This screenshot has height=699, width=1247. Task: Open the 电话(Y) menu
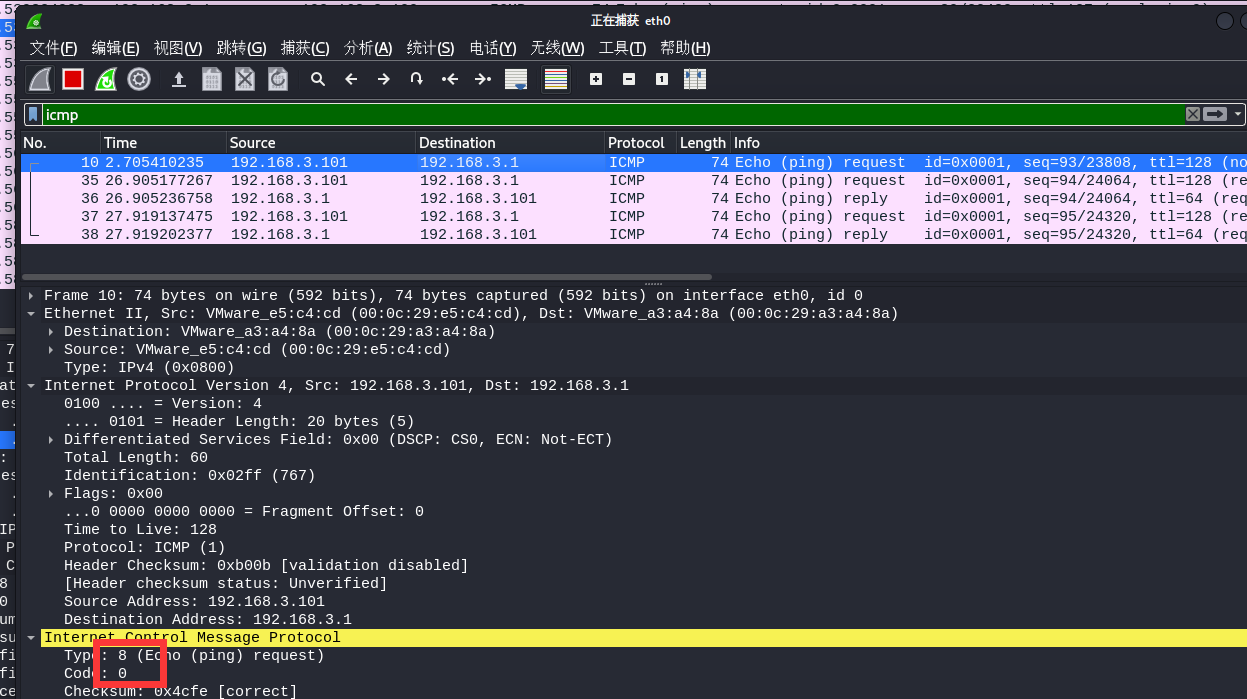(493, 48)
